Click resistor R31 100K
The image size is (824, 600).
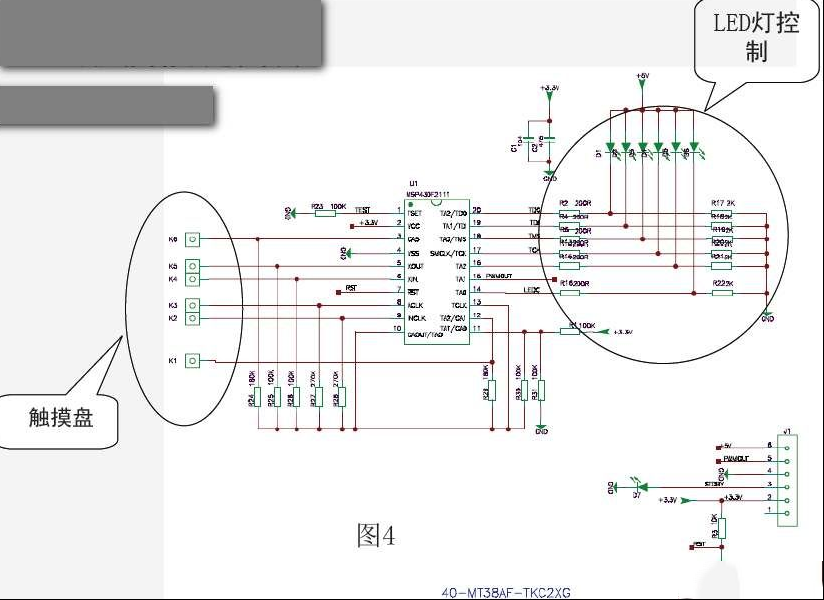click(x=541, y=390)
